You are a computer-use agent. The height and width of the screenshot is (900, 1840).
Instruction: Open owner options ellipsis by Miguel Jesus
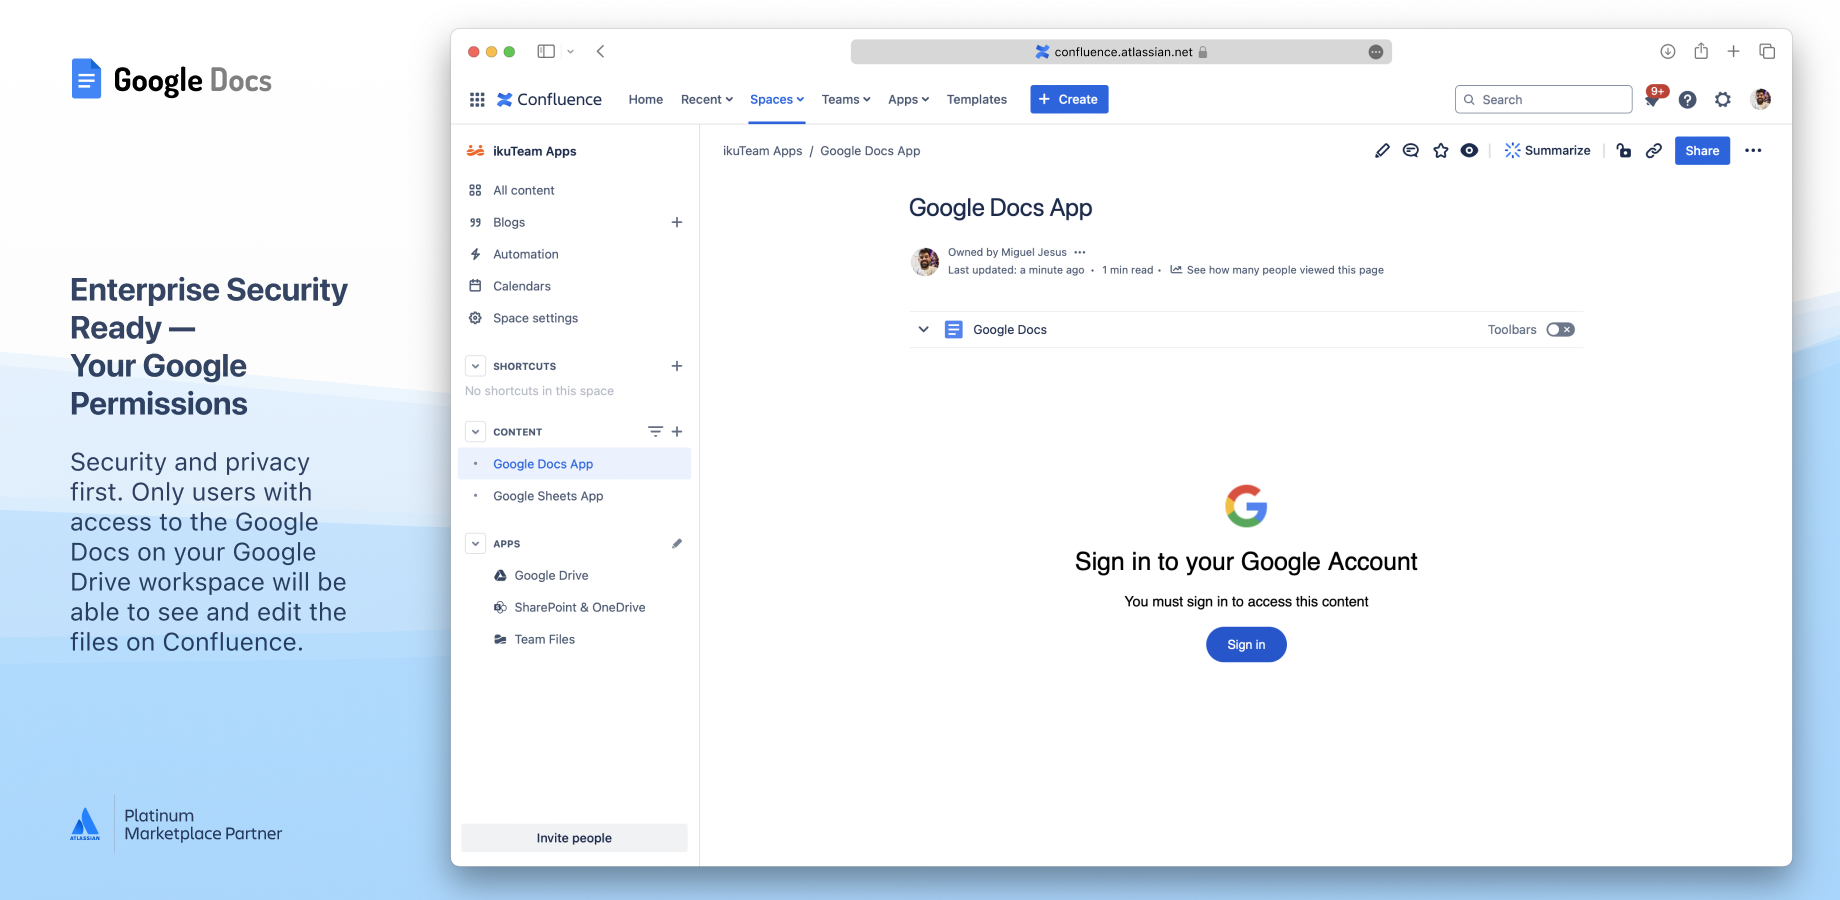[1080, 252]
